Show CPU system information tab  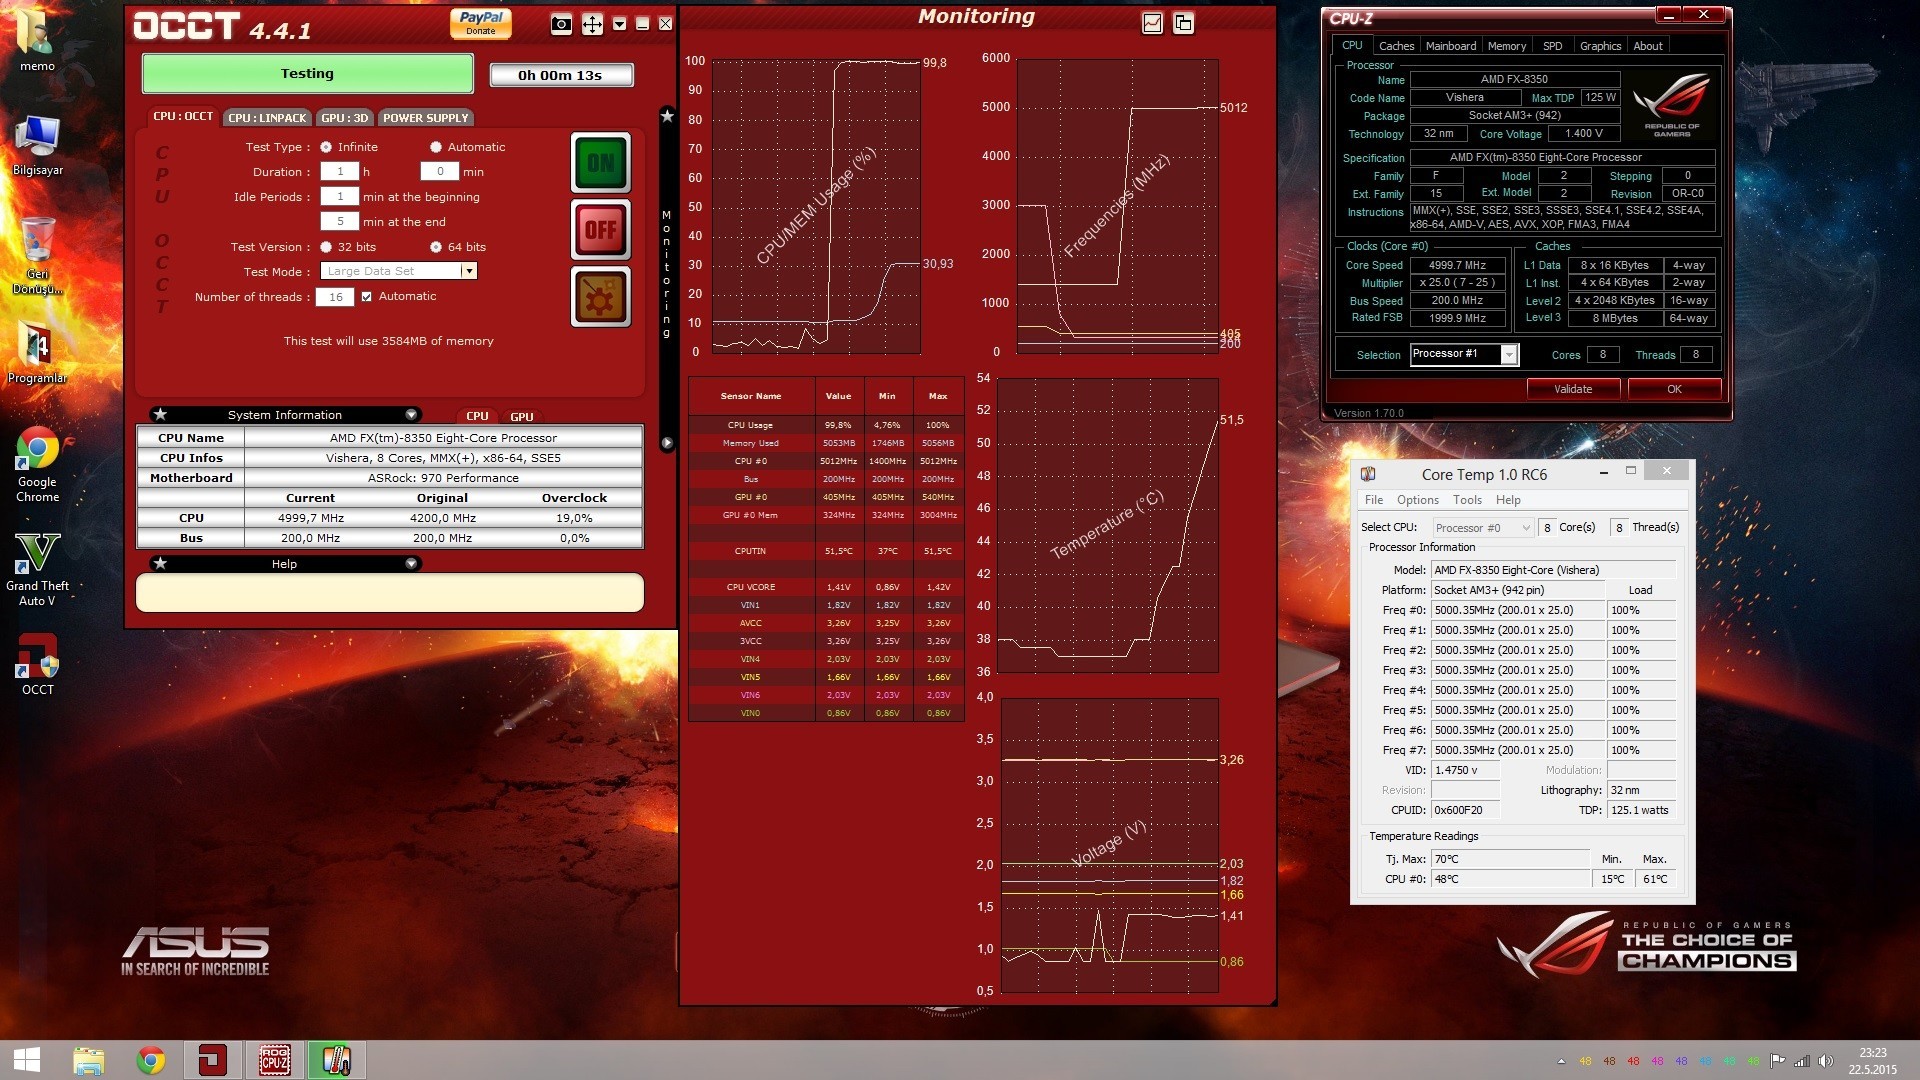(x=477, y=416)
